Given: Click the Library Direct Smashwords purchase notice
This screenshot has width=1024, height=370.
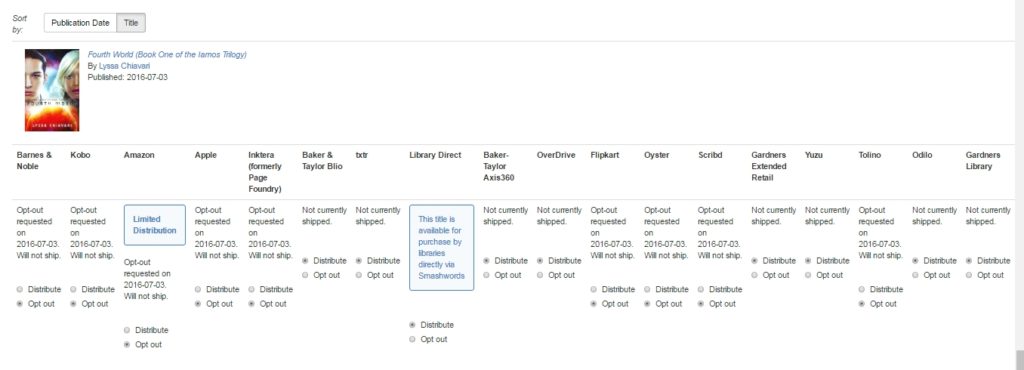Looking at the screenshot, I should pyautogui.click(x=441, y=247).
